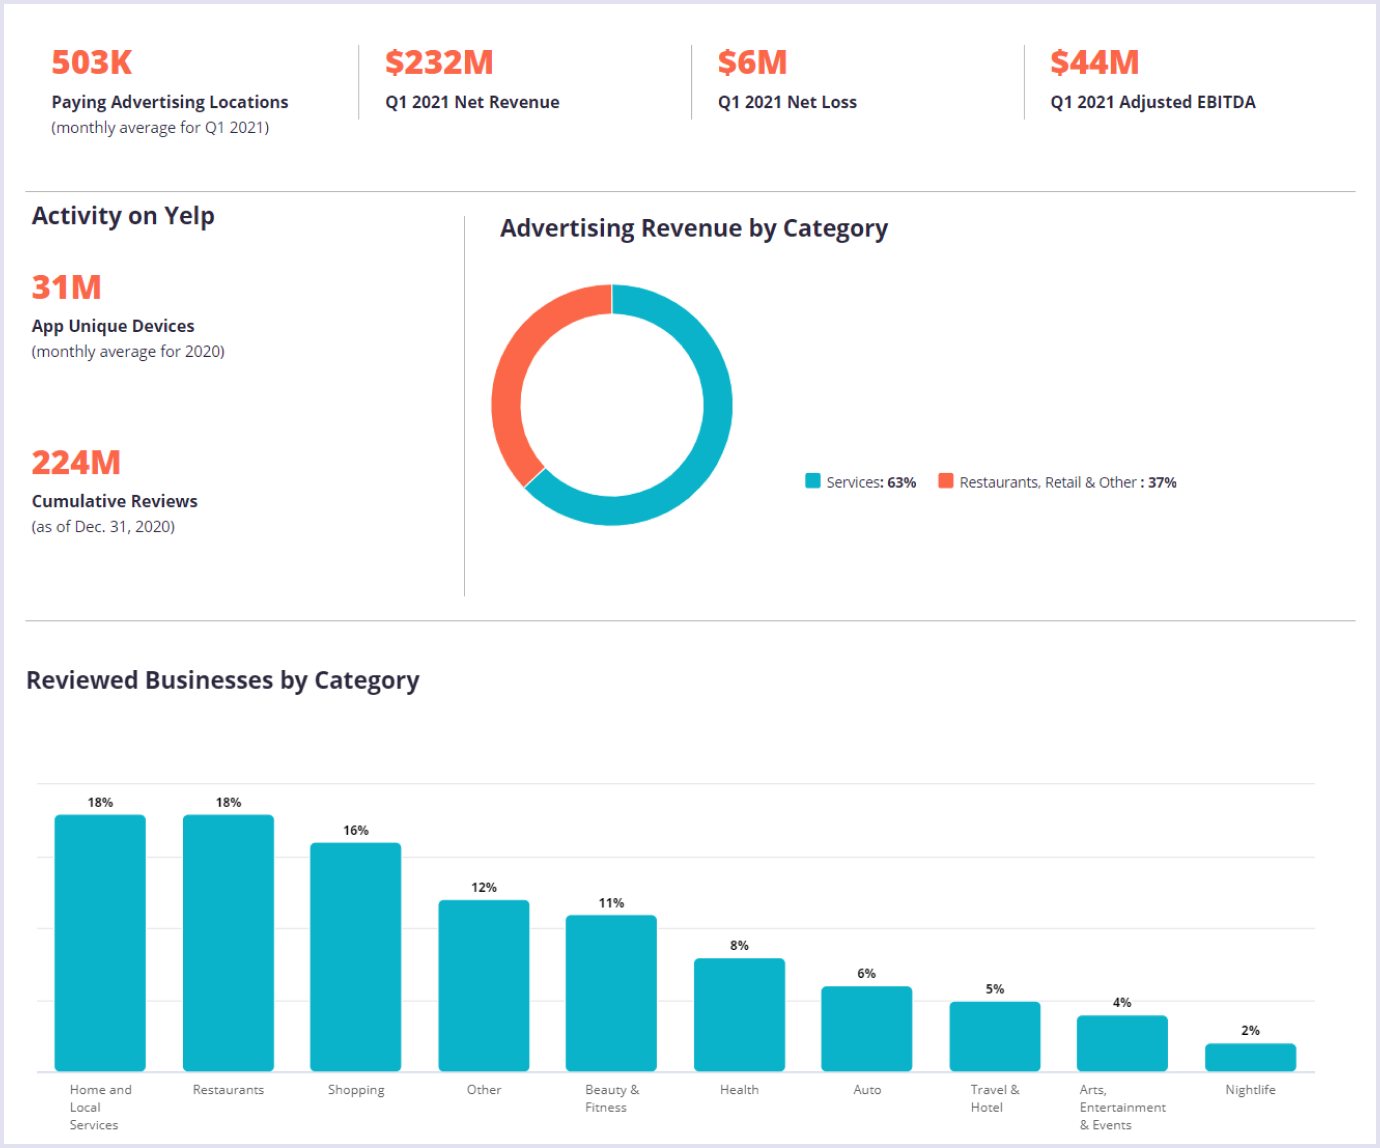Click the 6% value label
The height and width of the screenshot is (1148, 1380).
pyautogui.click(x=867, y=974)
